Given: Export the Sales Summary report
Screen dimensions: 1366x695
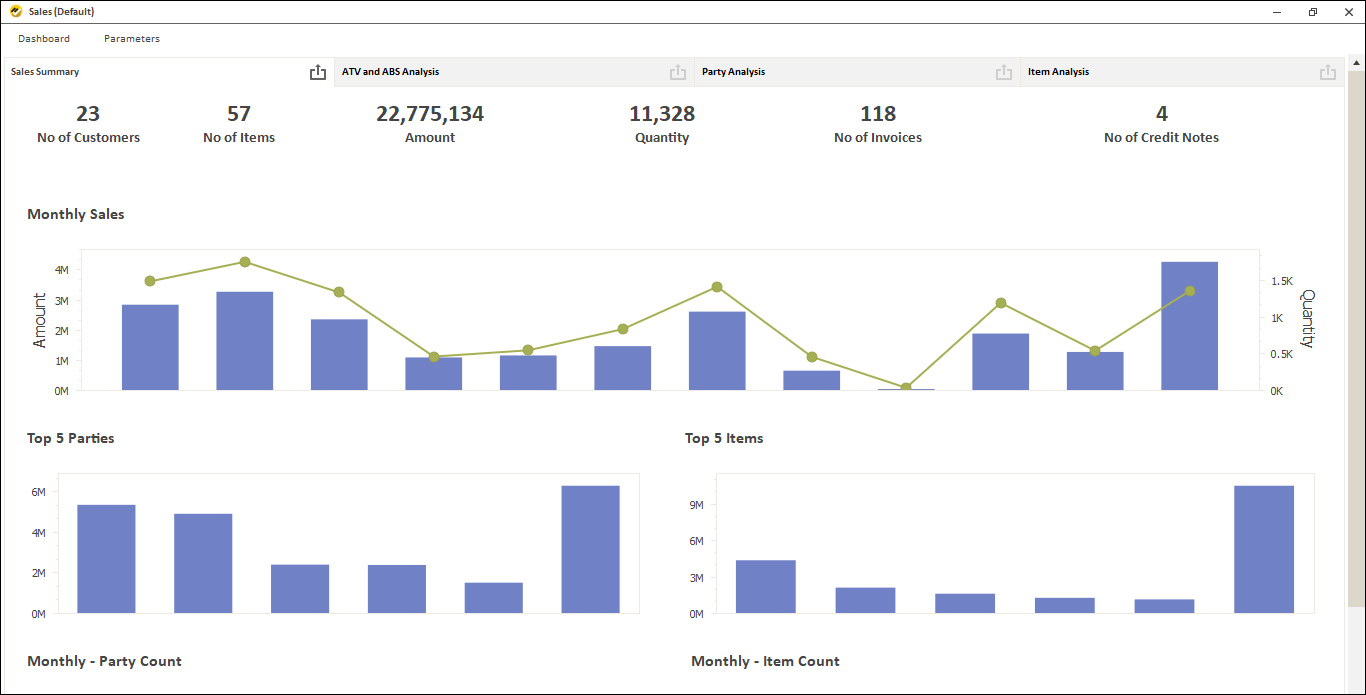Looking at the screenshot, I should click(x=318, y=71).
